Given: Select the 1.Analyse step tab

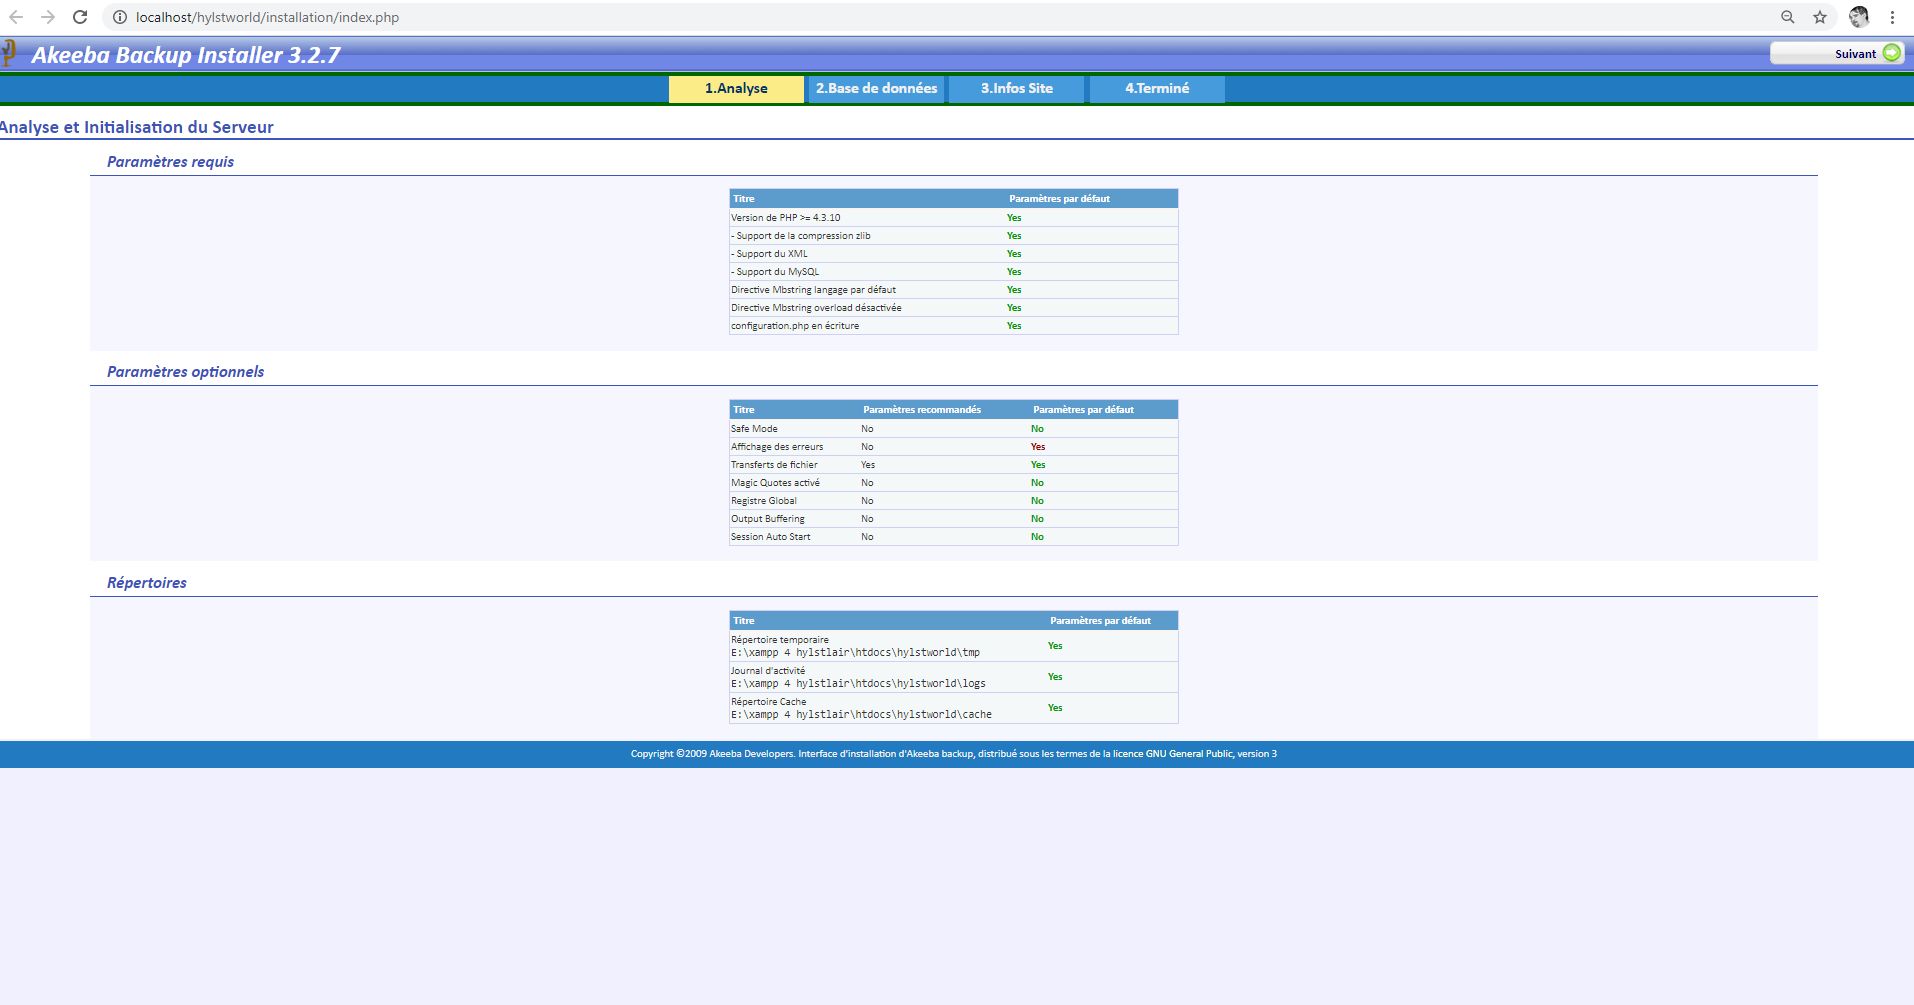Looking at the screenshot, I should coord(736,89).
